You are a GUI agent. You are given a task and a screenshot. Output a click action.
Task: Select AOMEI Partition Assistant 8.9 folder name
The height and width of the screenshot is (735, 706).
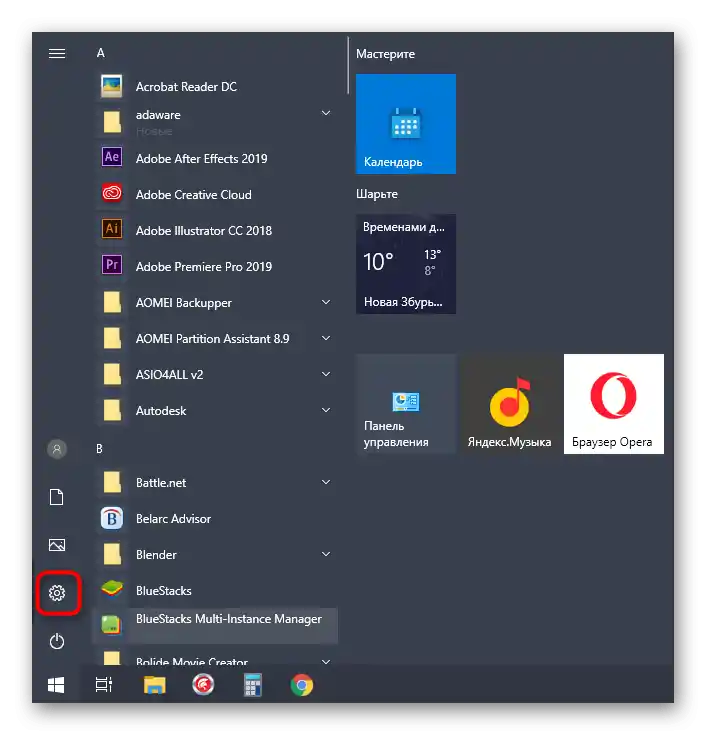212,338
